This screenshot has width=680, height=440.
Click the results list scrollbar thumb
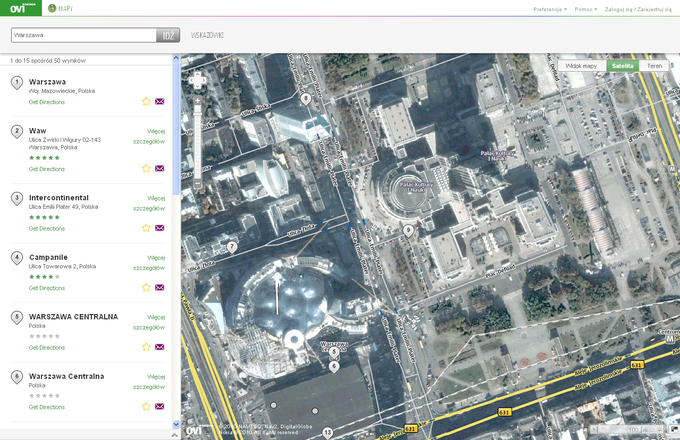(176, 128)
